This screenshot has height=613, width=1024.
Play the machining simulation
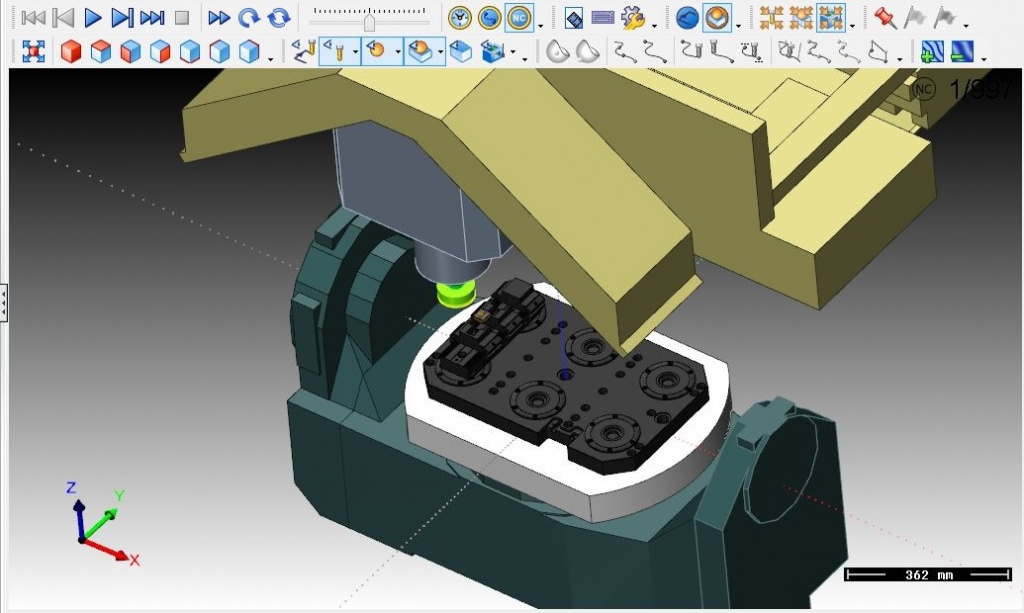(x=93, y=18)
